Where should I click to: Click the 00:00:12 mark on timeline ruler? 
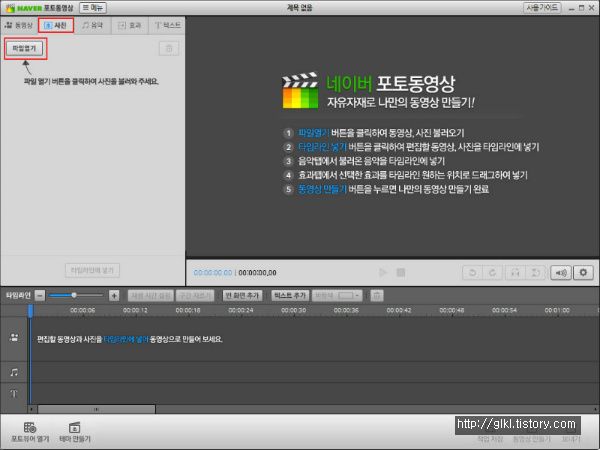coord(135,310)
